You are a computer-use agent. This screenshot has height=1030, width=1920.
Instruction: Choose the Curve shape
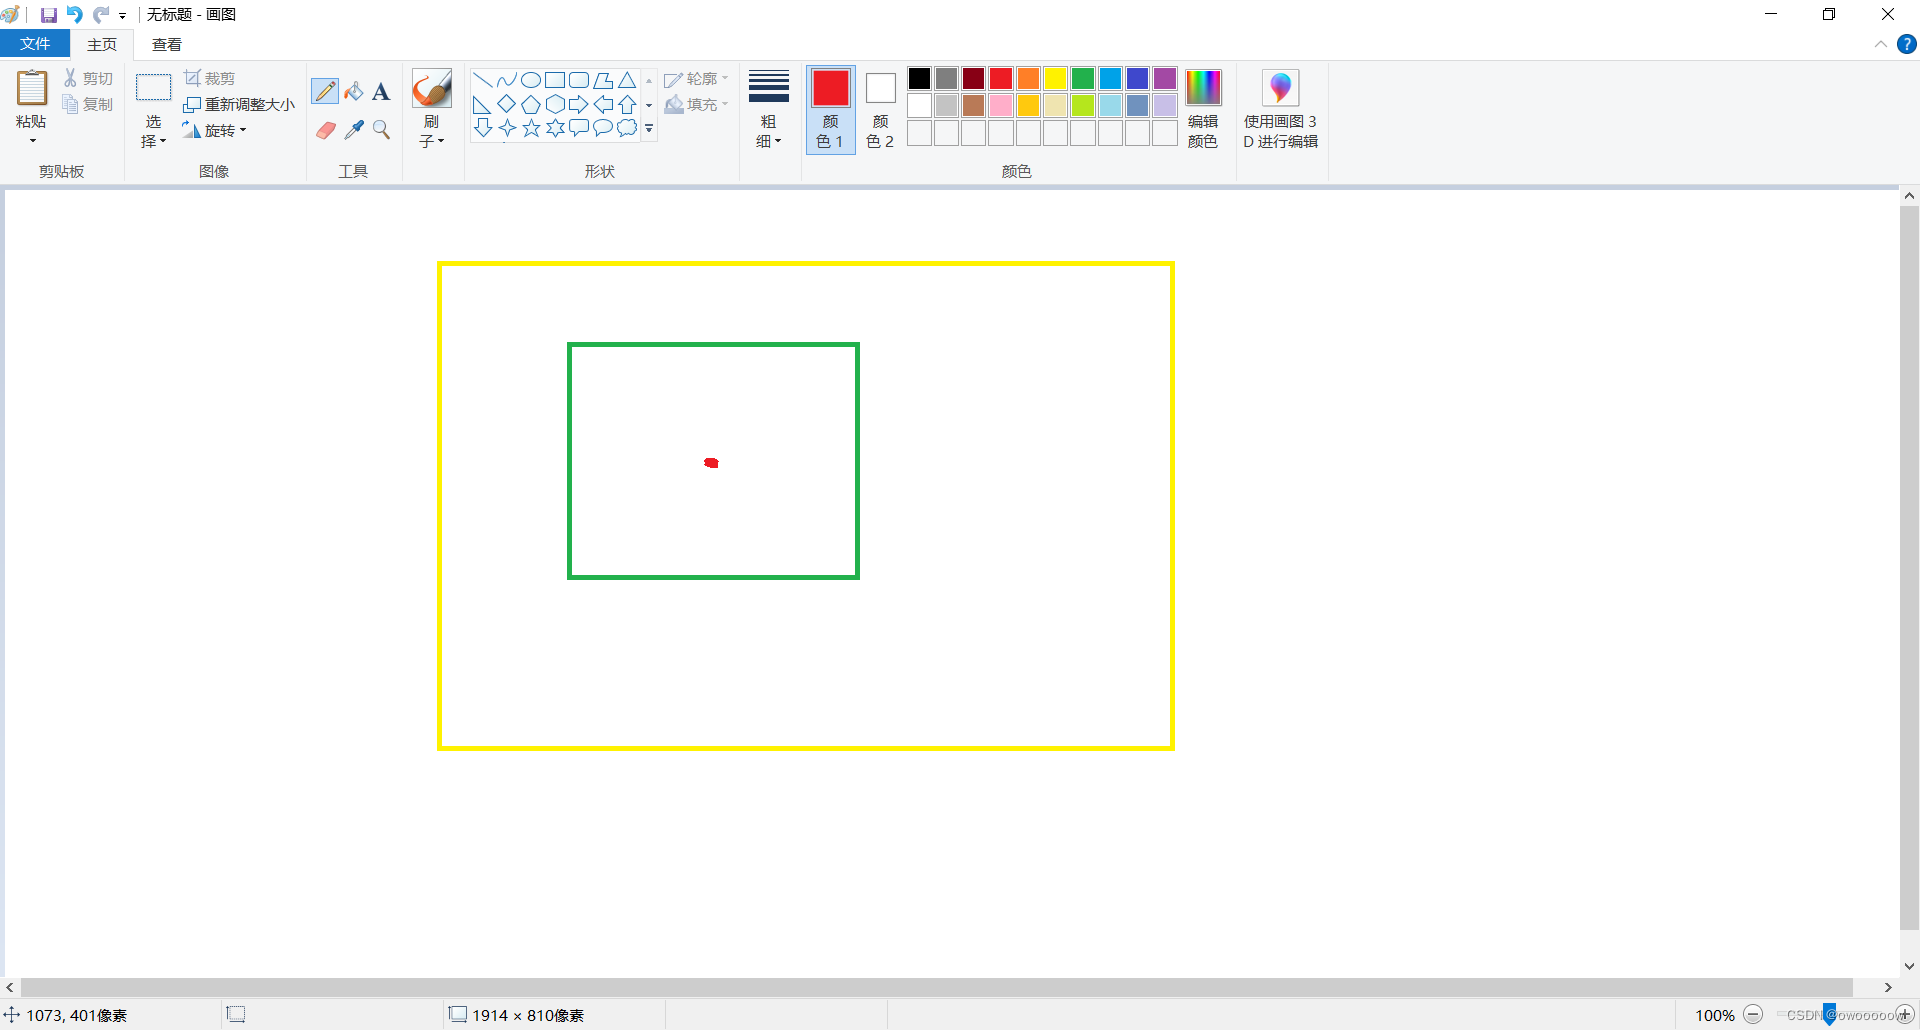tap(507, 80)
